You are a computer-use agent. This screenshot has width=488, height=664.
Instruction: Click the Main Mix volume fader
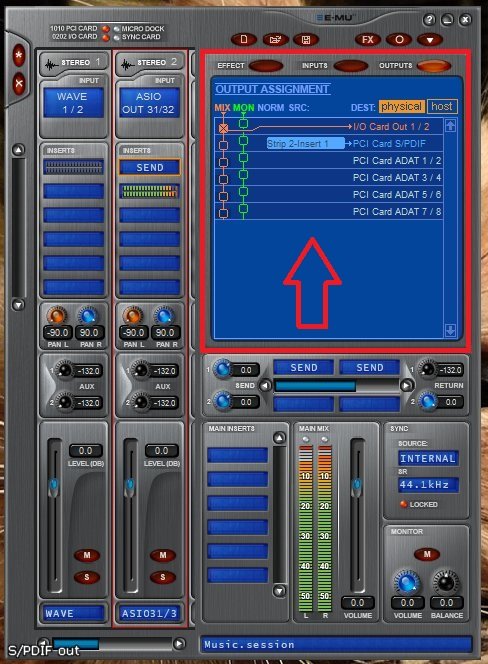[357, 487]
